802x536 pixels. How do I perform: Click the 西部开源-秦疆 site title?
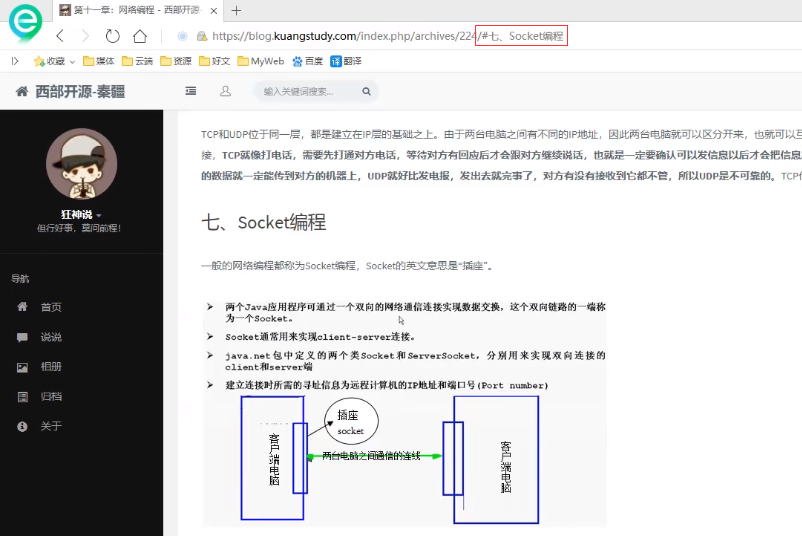[x=80, y=92]
